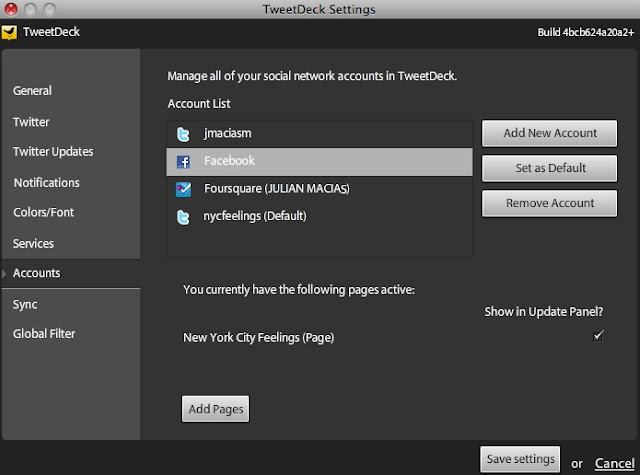The height and width of the screenshot is (475, 640).
Task: Click the Build 4bcb624a20a2+ version text
Action: point(585,32)
